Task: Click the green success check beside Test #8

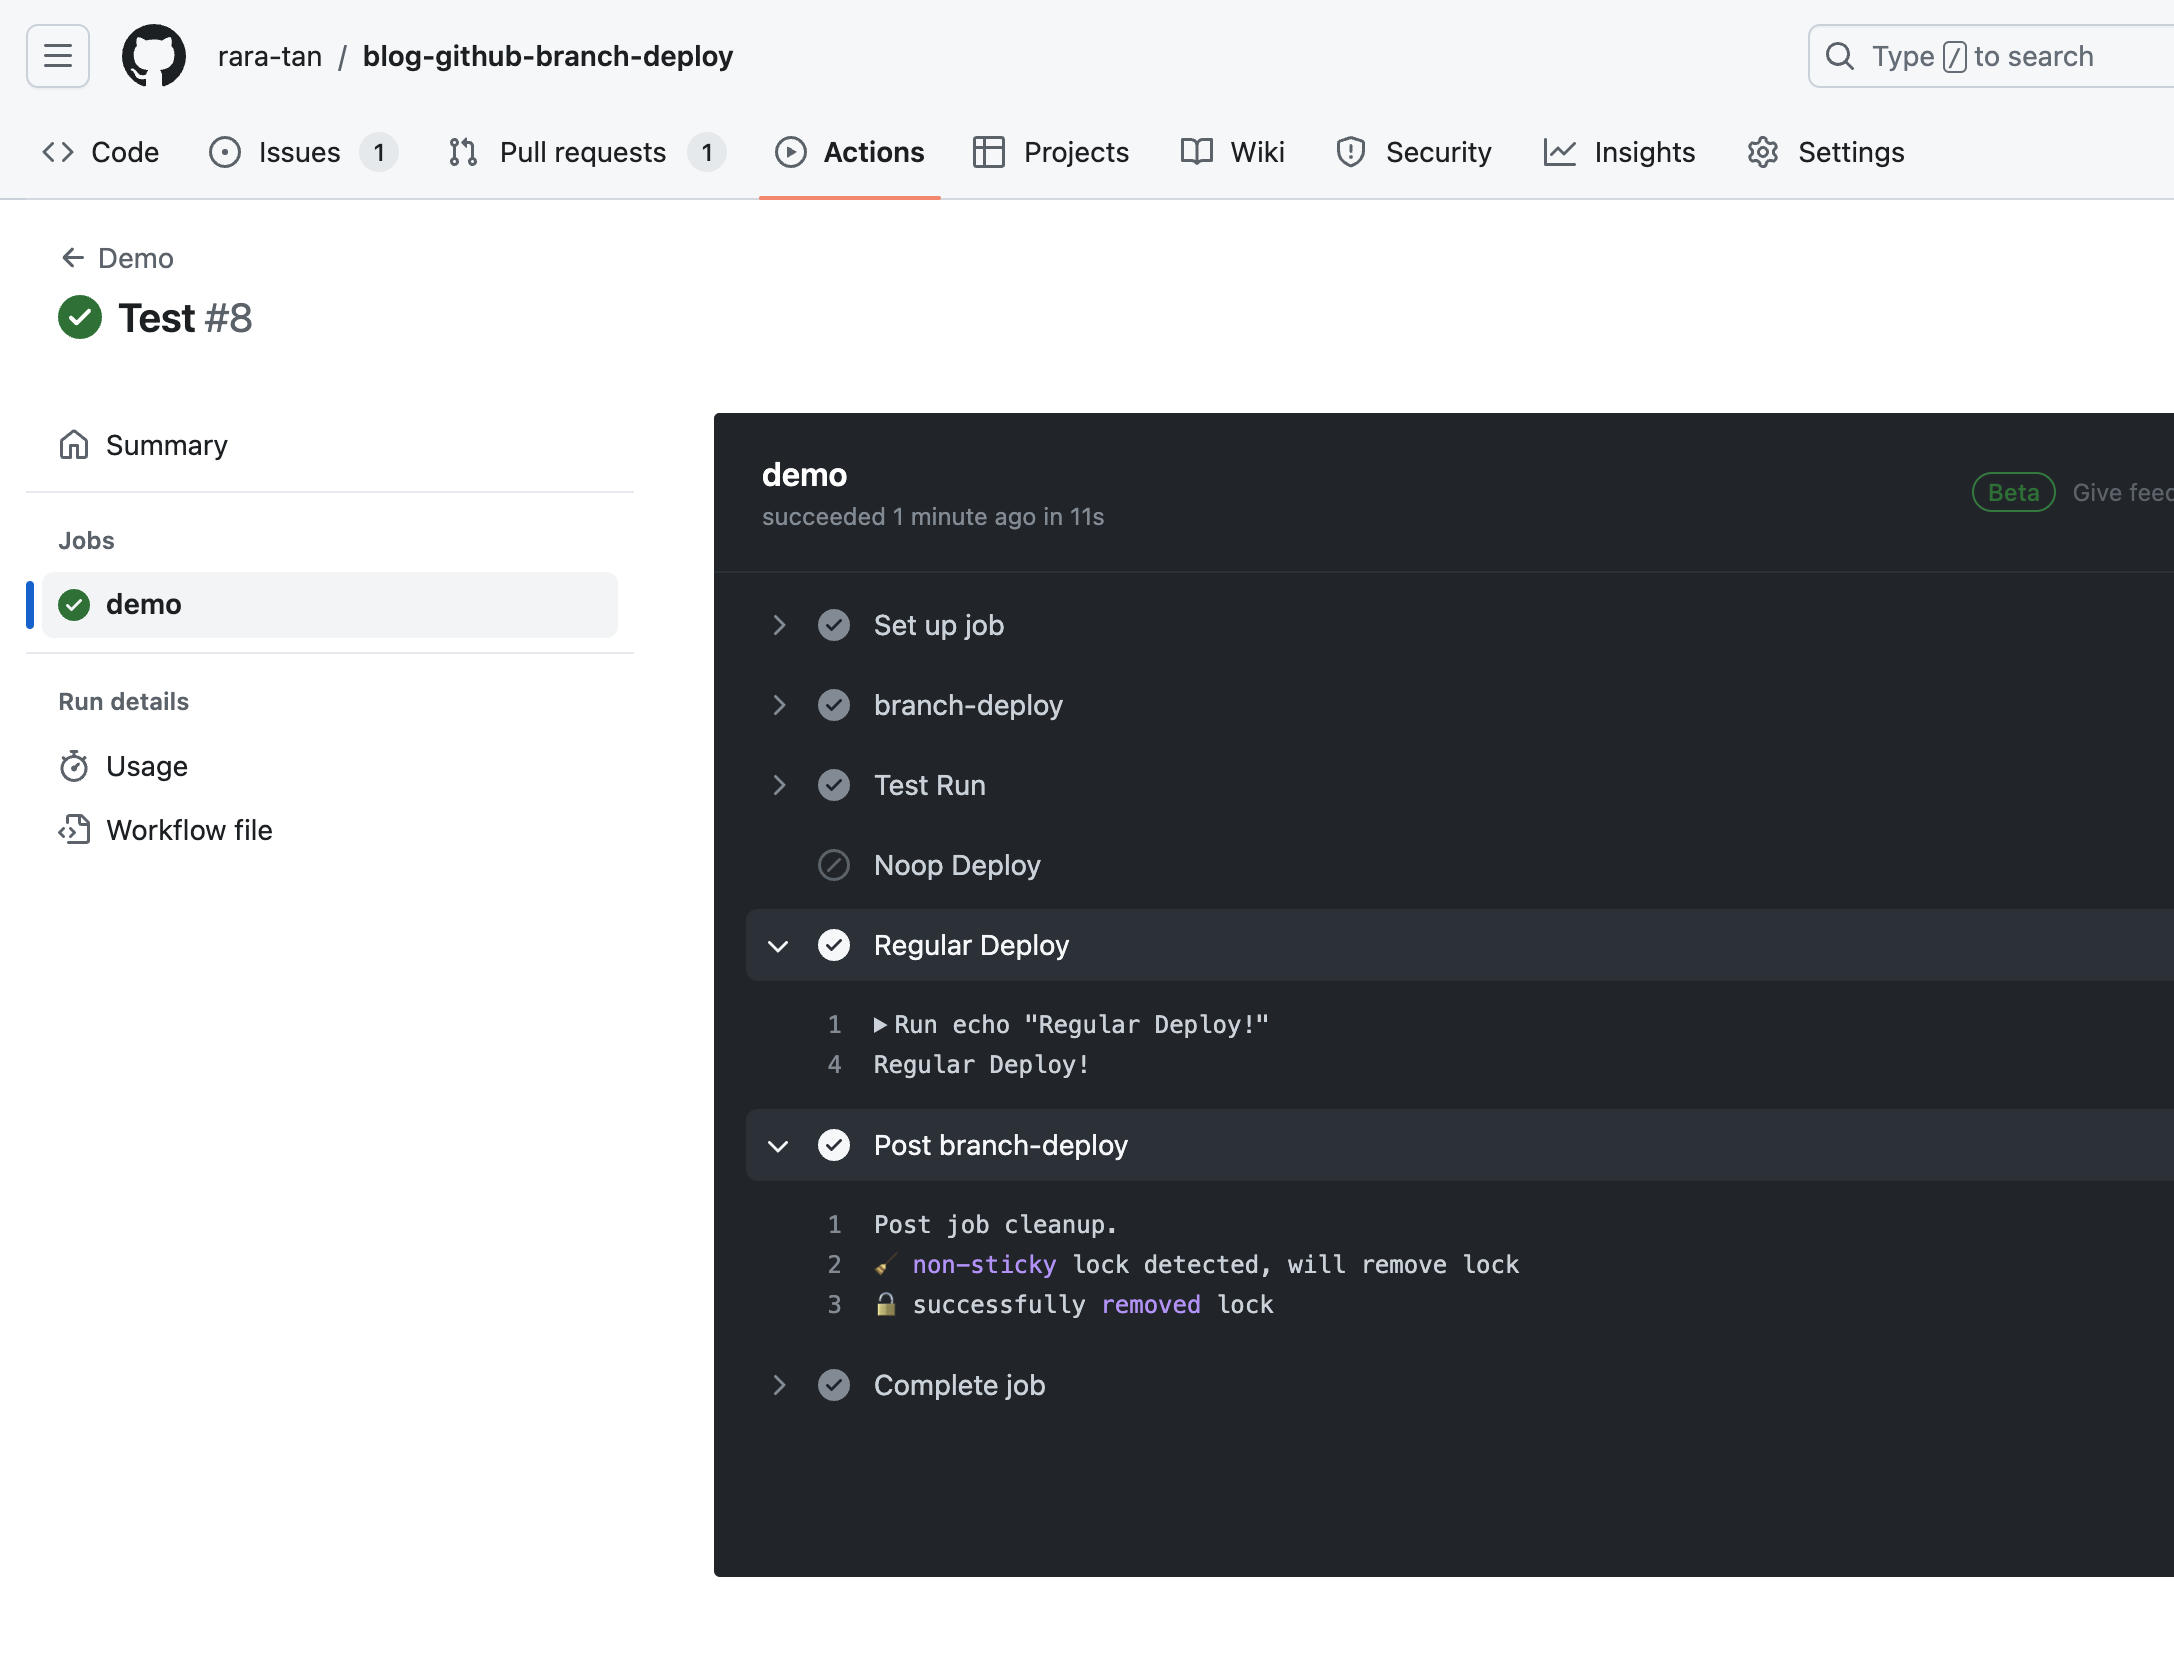Action: (80, 318)
